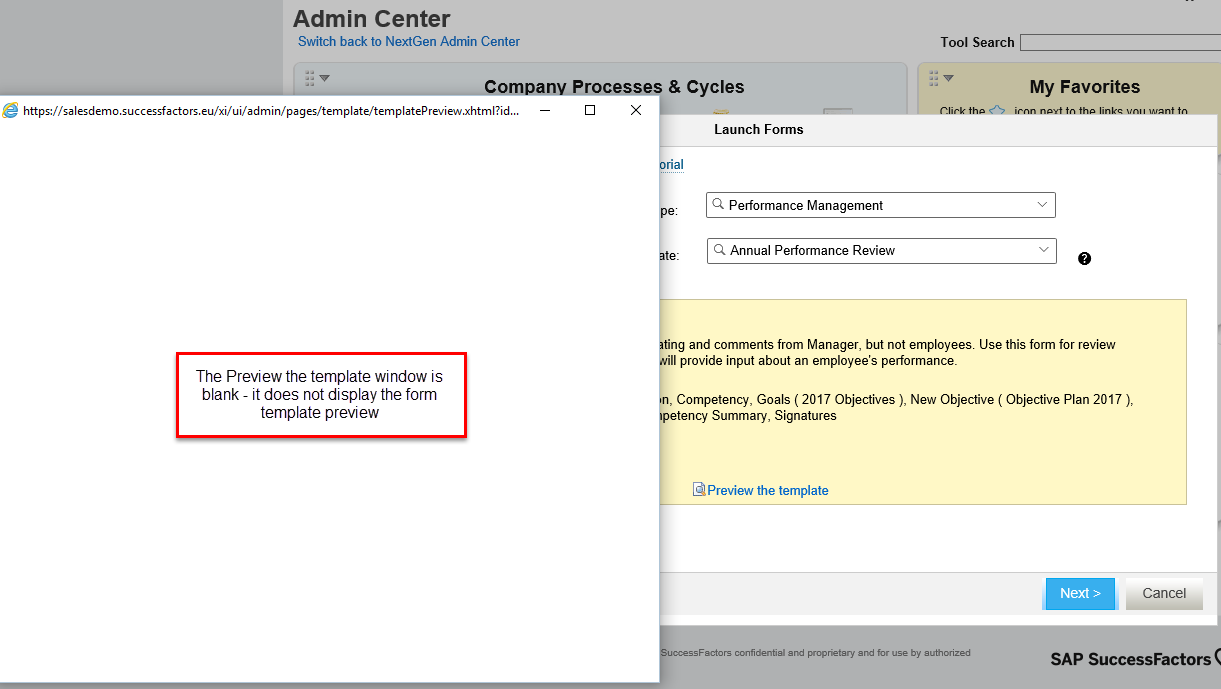Click the Preview the template link
Image resolution: width=1221 pixels, height=689 pixels.
(x=768, y=490)
